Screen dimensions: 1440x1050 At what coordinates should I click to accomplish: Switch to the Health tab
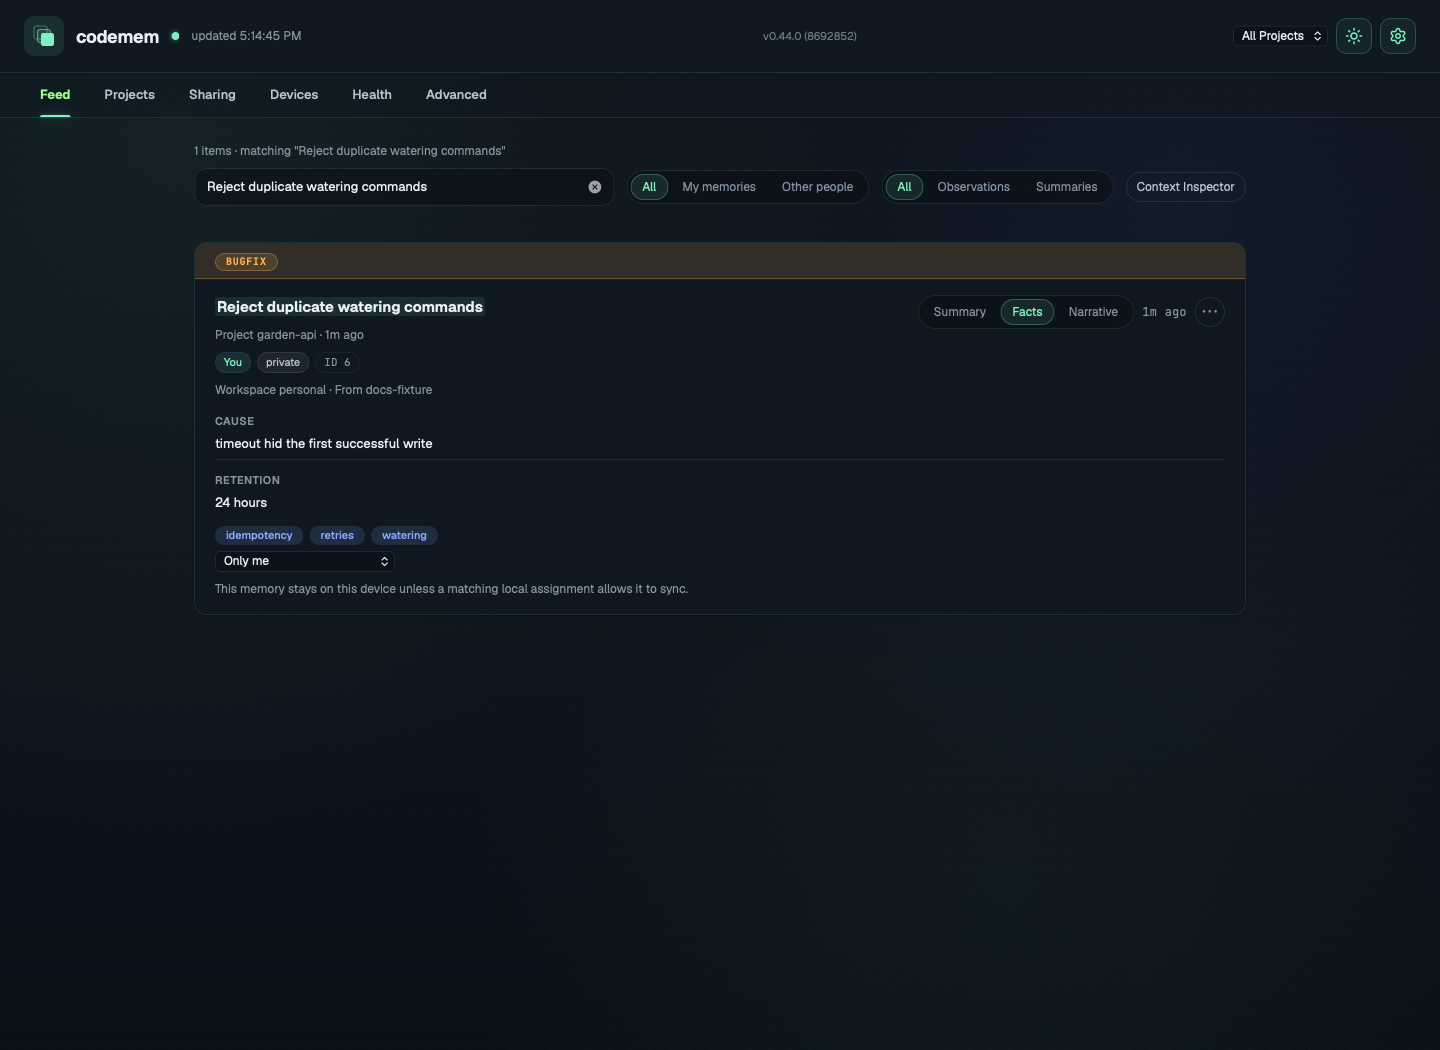tap(372, 95)
